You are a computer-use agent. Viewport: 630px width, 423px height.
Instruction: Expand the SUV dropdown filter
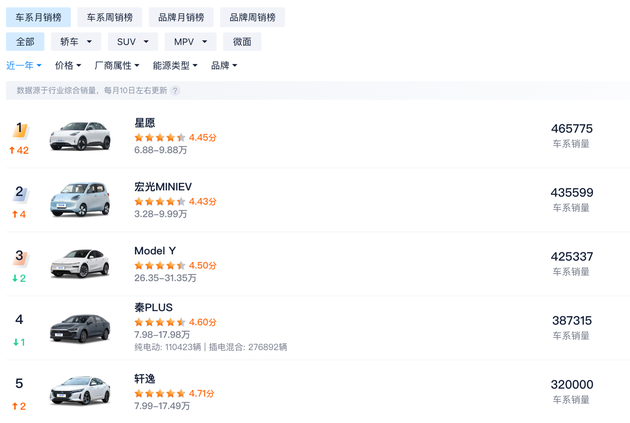coord(133,42)
